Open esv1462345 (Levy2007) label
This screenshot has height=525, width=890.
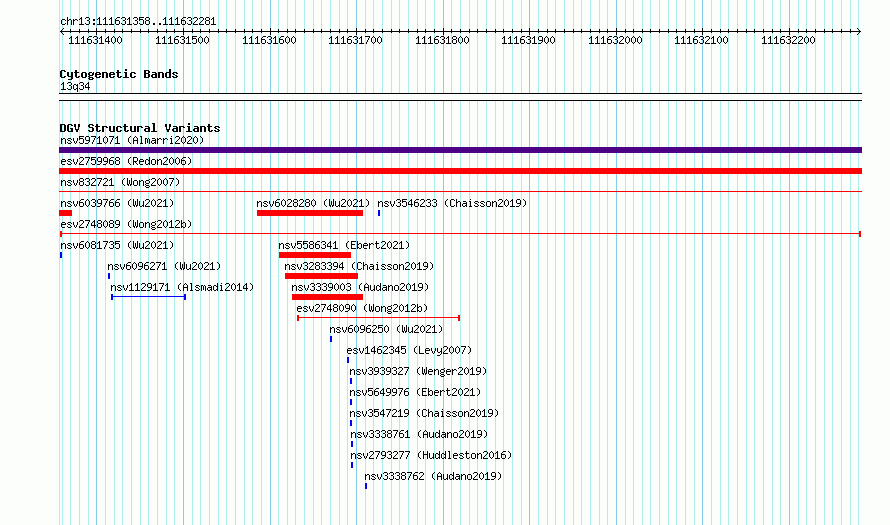click(409, 350)
